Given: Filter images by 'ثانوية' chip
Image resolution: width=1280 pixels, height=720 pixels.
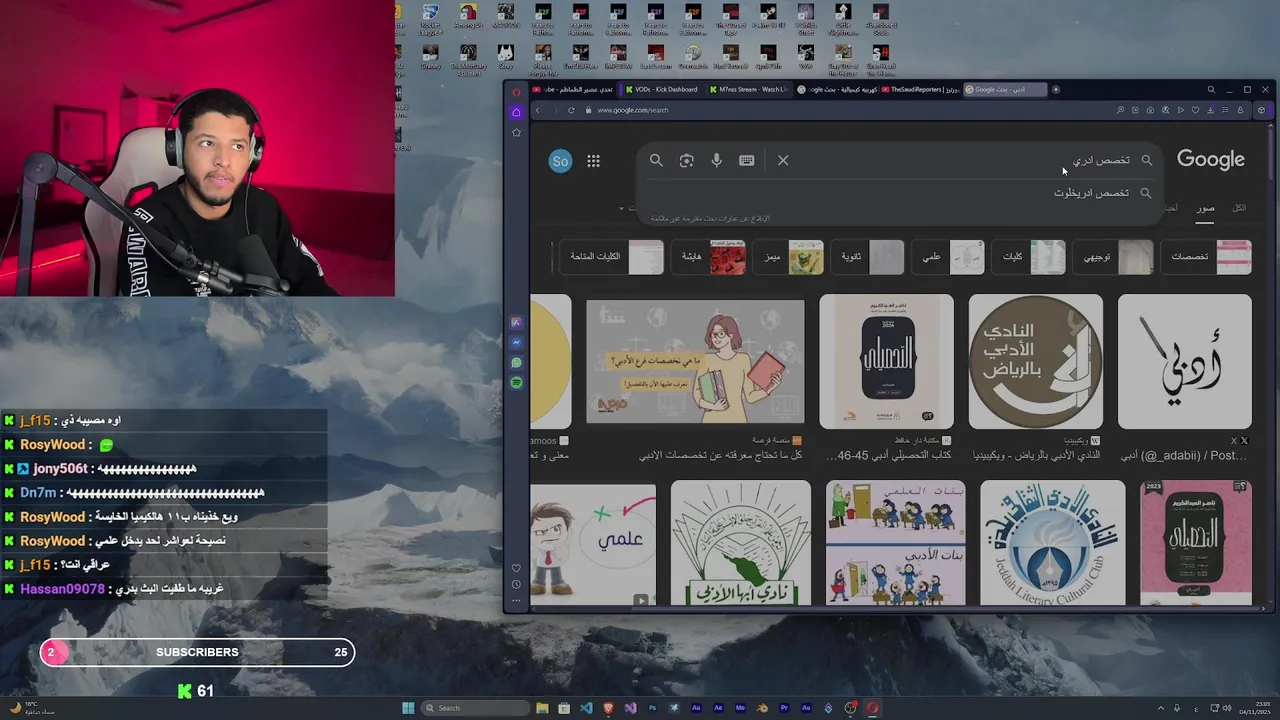Looking at the screenshot, I should click(868, 257).
